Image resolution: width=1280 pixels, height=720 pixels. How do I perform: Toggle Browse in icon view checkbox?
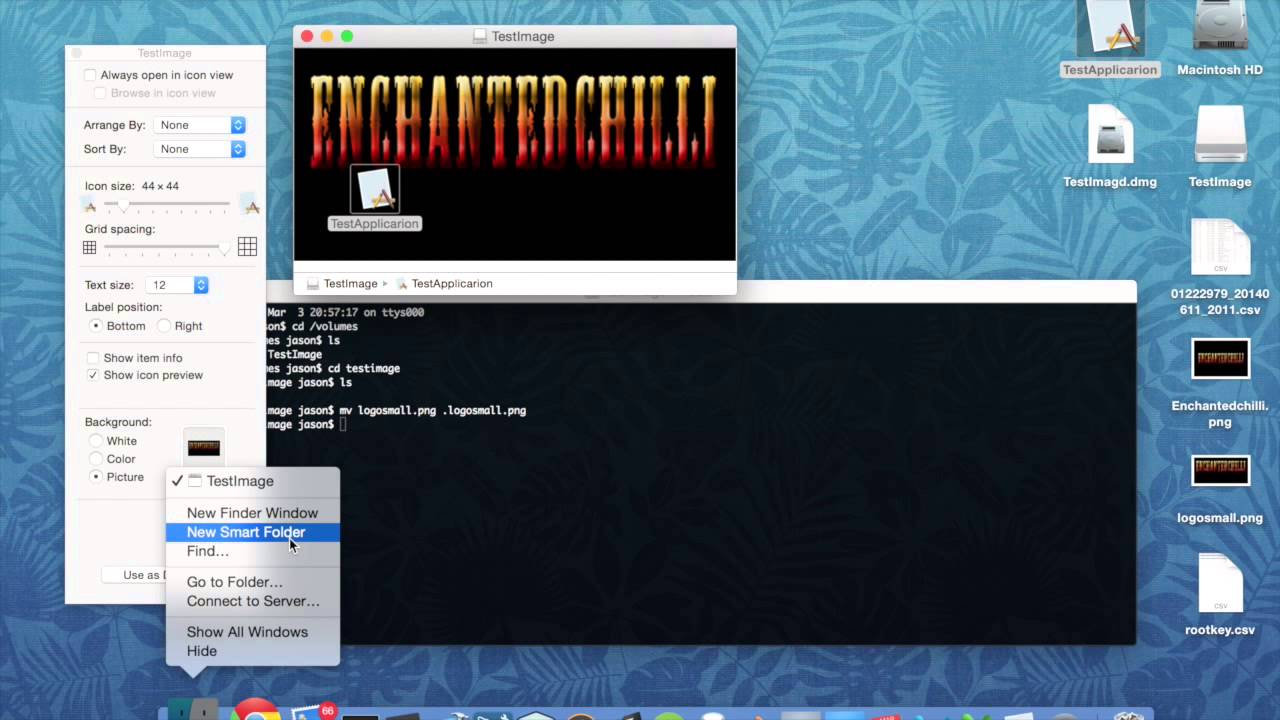100,93
